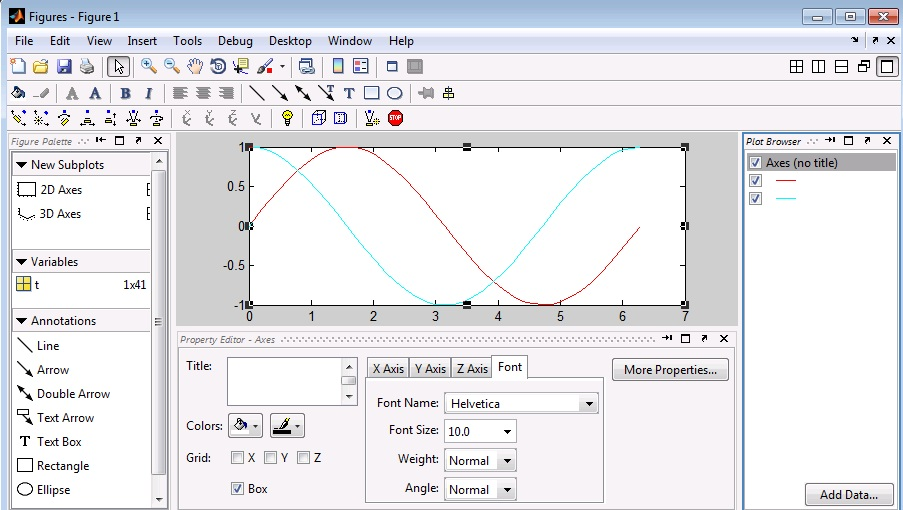
Task: Select the tile figures grid layout icon
Action: click(796, 67)
